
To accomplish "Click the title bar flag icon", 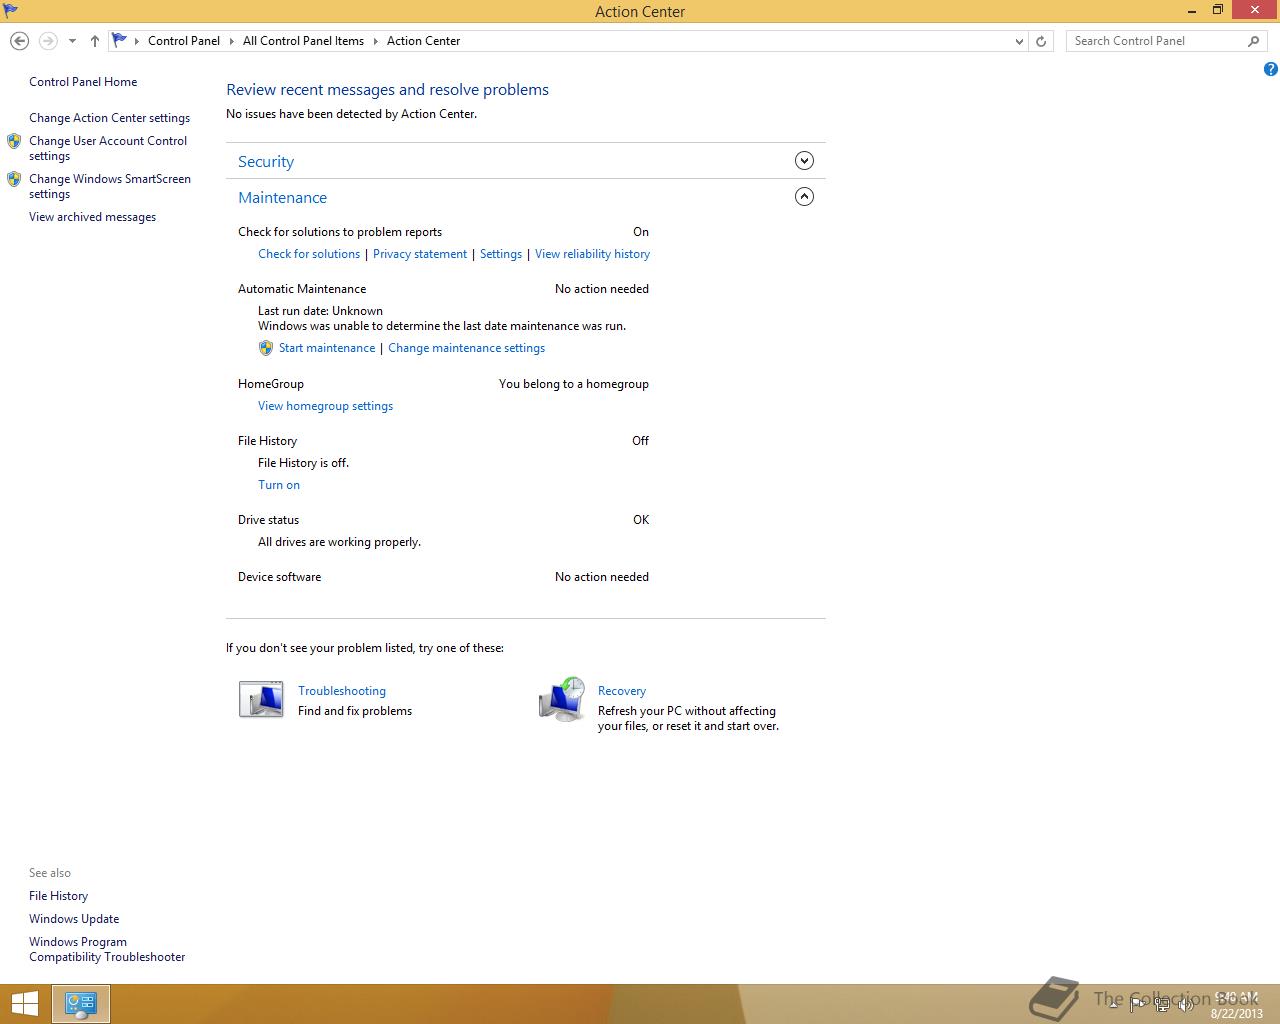I will pos(10,11).
